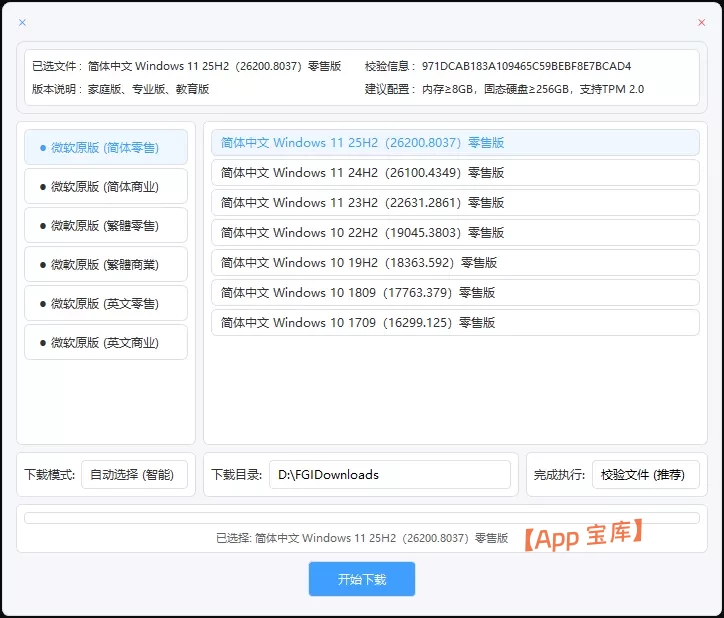The height and width of the screenshot is (618, 724).
Task: Open the 下载模式 自动选择 (智能) dropdown
Action: [134, 474]
